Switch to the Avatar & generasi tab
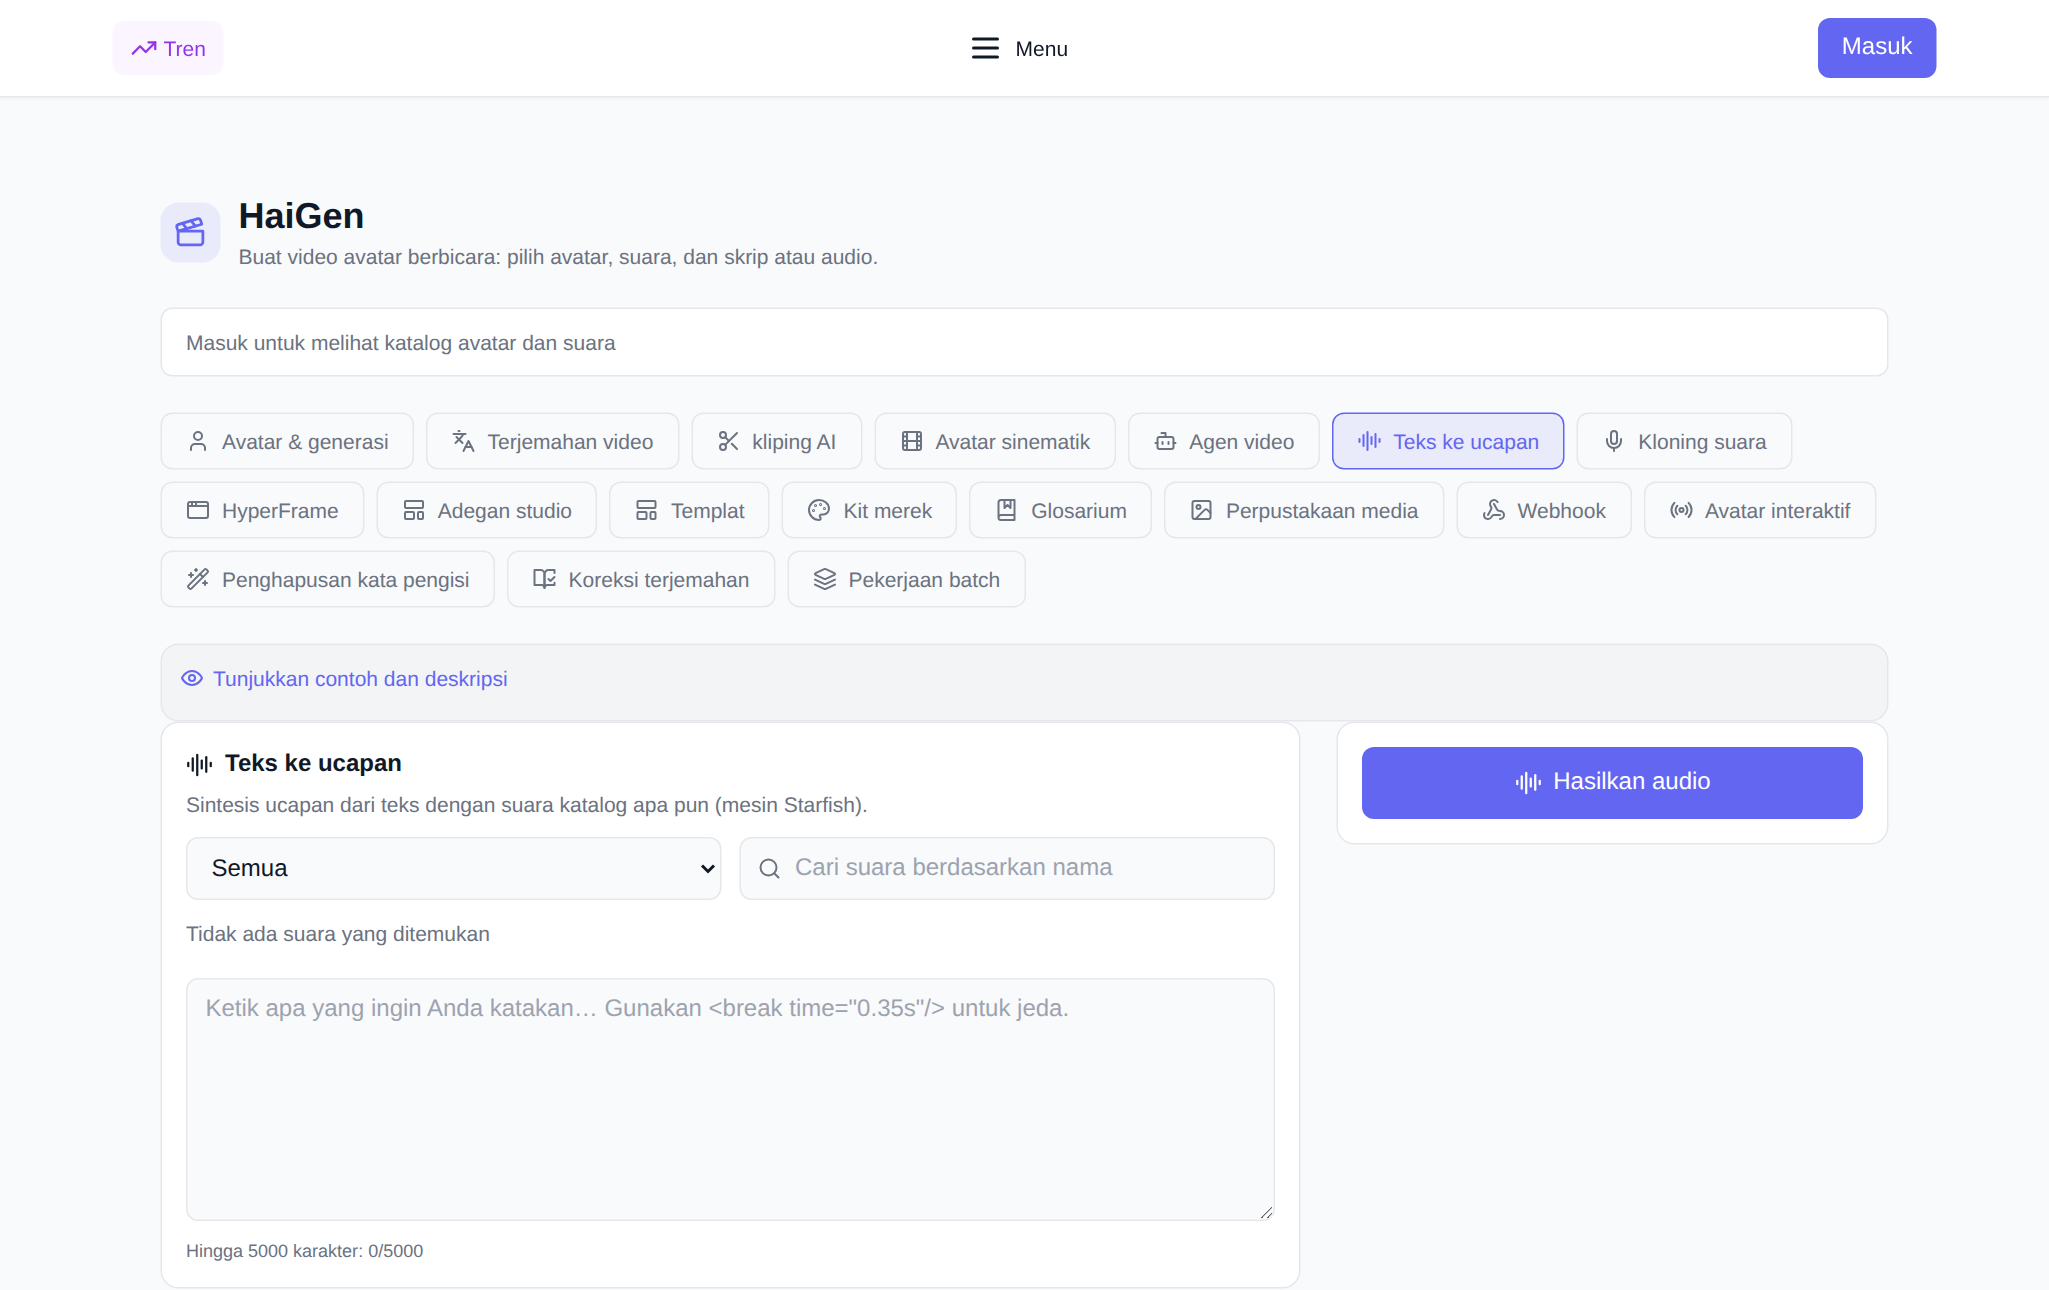Viewport: 2049px width, 1290px height. click(287, 441)
